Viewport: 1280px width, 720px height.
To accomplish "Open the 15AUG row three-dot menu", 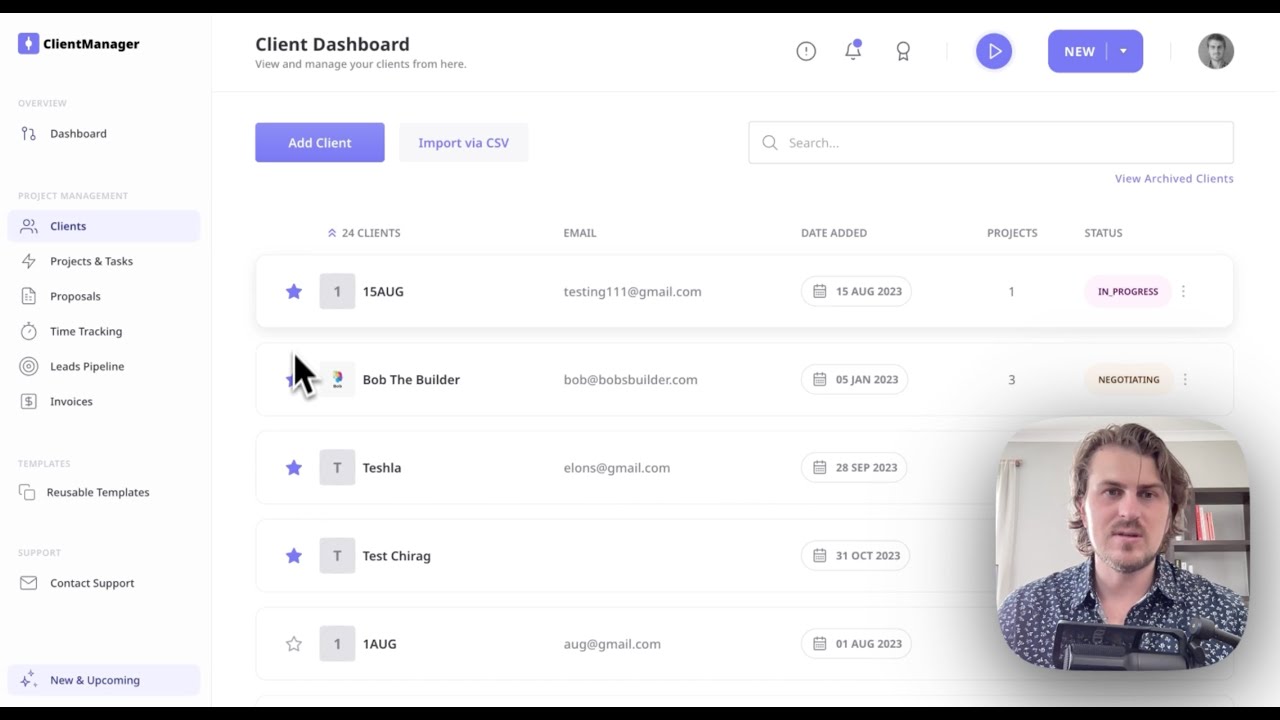I will click(x=1184, y=291).
